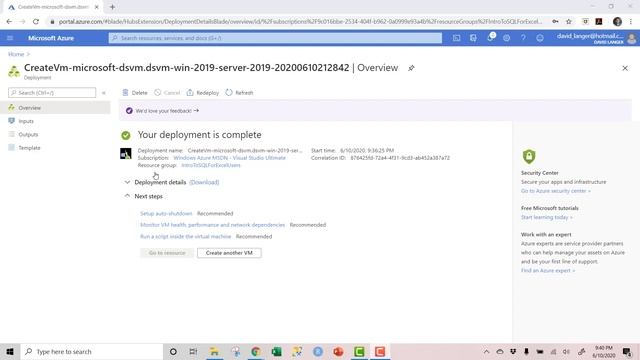Open the Azure portal hamburger menu

(x=10, y=38)
